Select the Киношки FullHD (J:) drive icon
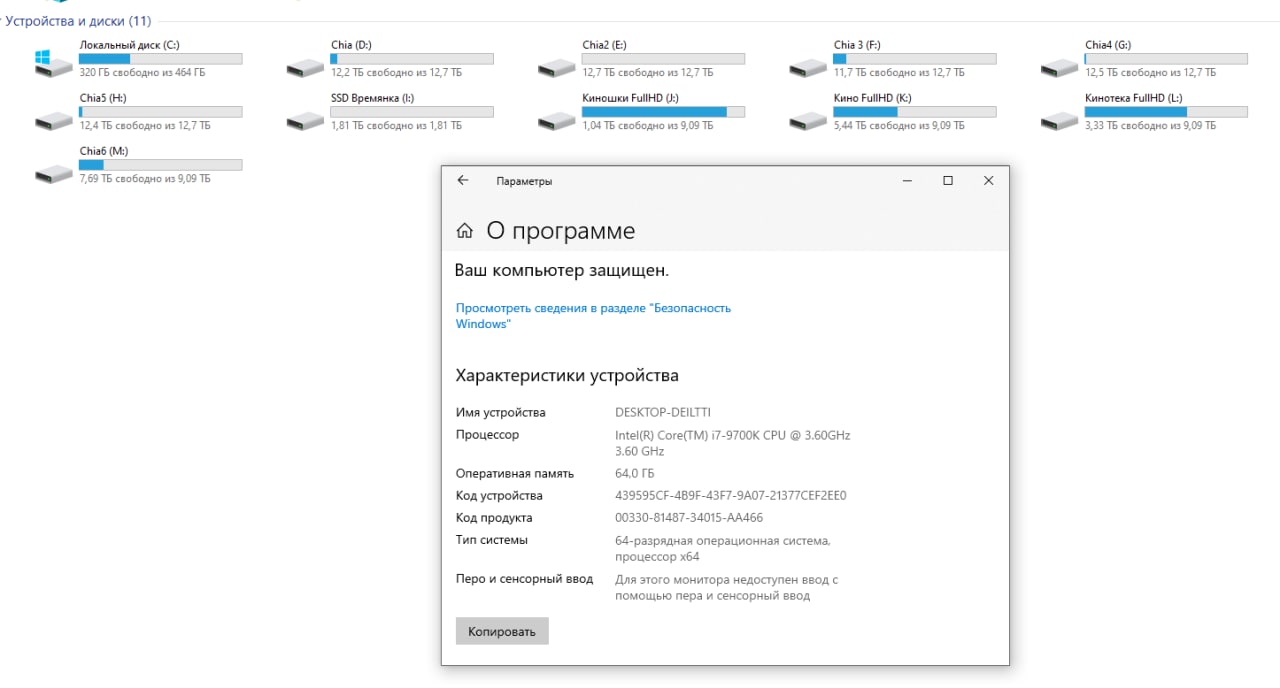The image size is (1280, 688). (557, 121)
